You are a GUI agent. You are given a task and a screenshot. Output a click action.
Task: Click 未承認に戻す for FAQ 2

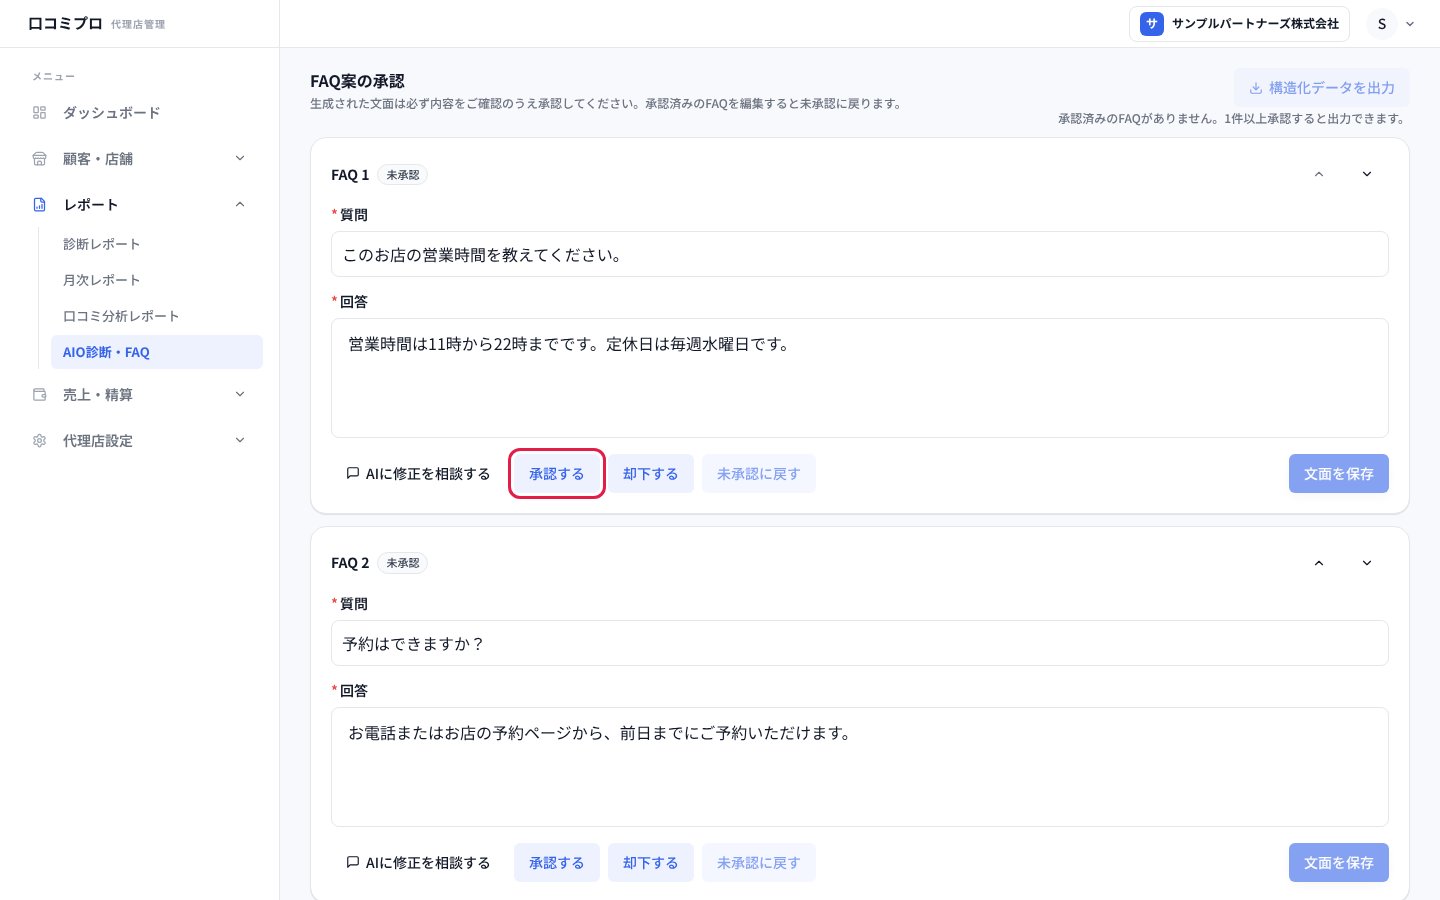coord(759,863)
